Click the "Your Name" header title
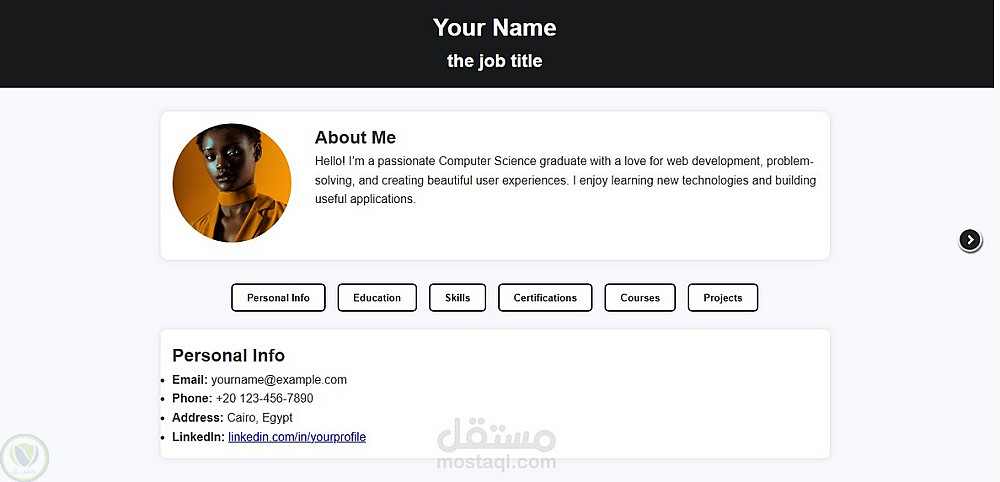Viewport: 1000px width, 482px height. 494,28
